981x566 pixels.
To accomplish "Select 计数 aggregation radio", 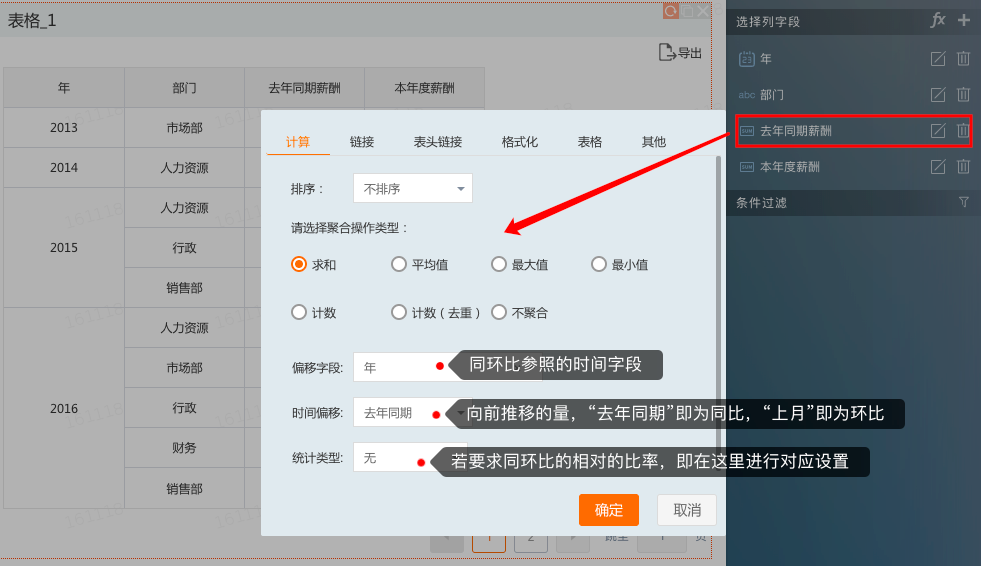I will click(299, 312).
